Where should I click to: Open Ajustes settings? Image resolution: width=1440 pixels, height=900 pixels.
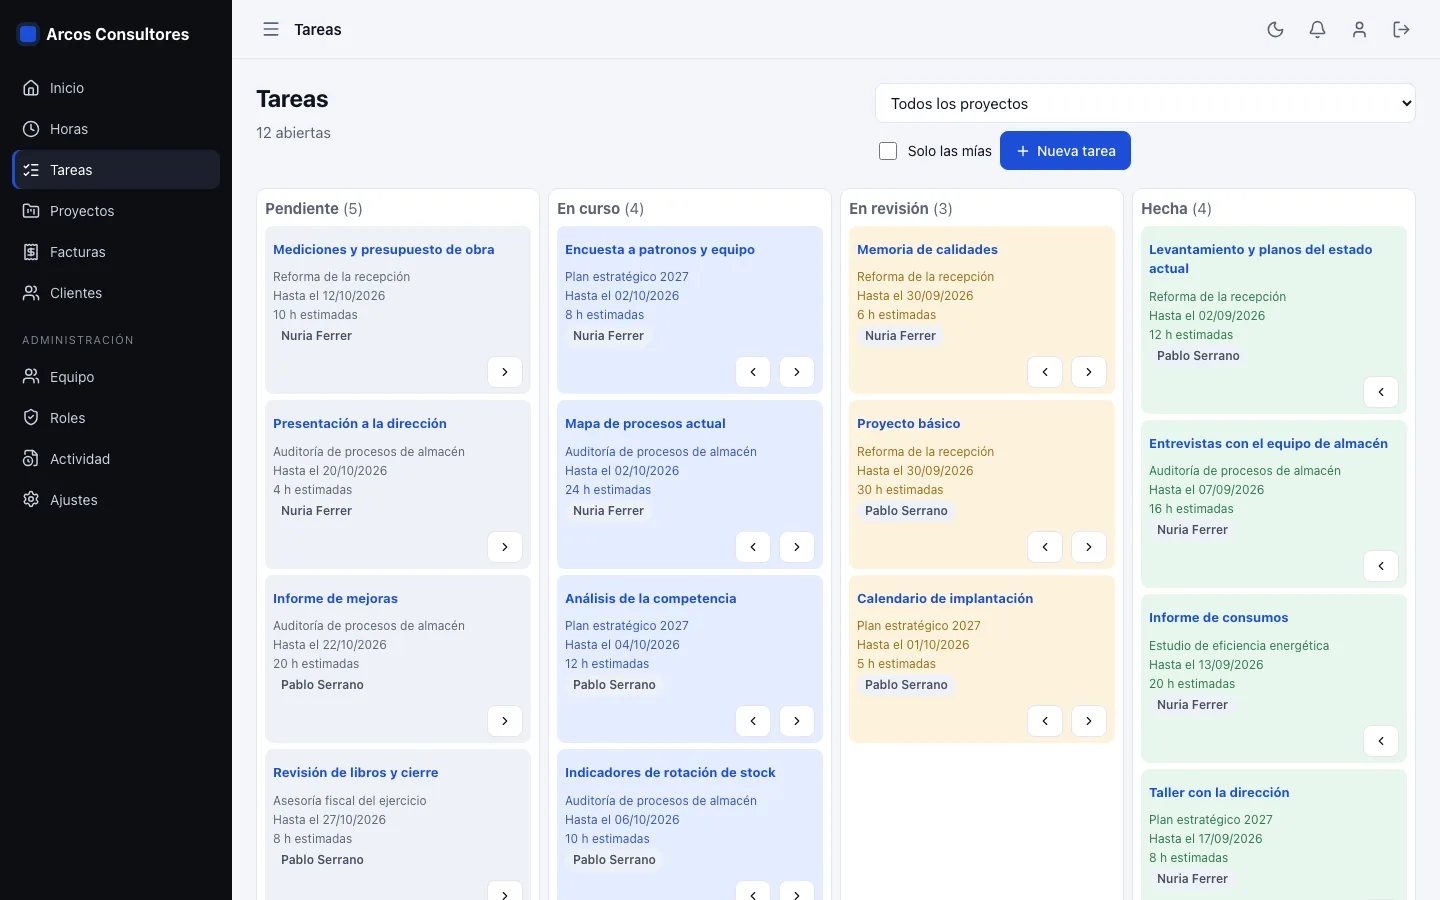click(x=116, y=500)
